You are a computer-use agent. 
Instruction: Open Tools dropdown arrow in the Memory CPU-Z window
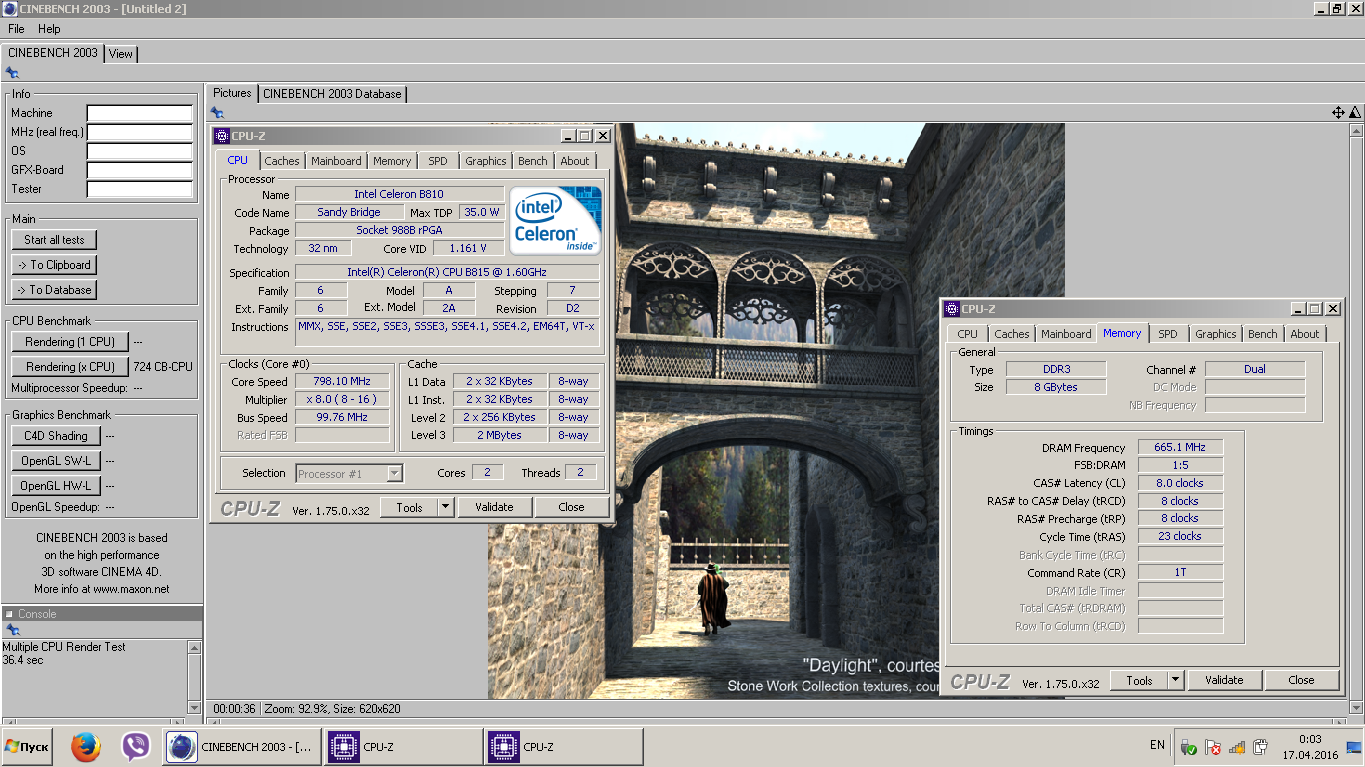1176,680
